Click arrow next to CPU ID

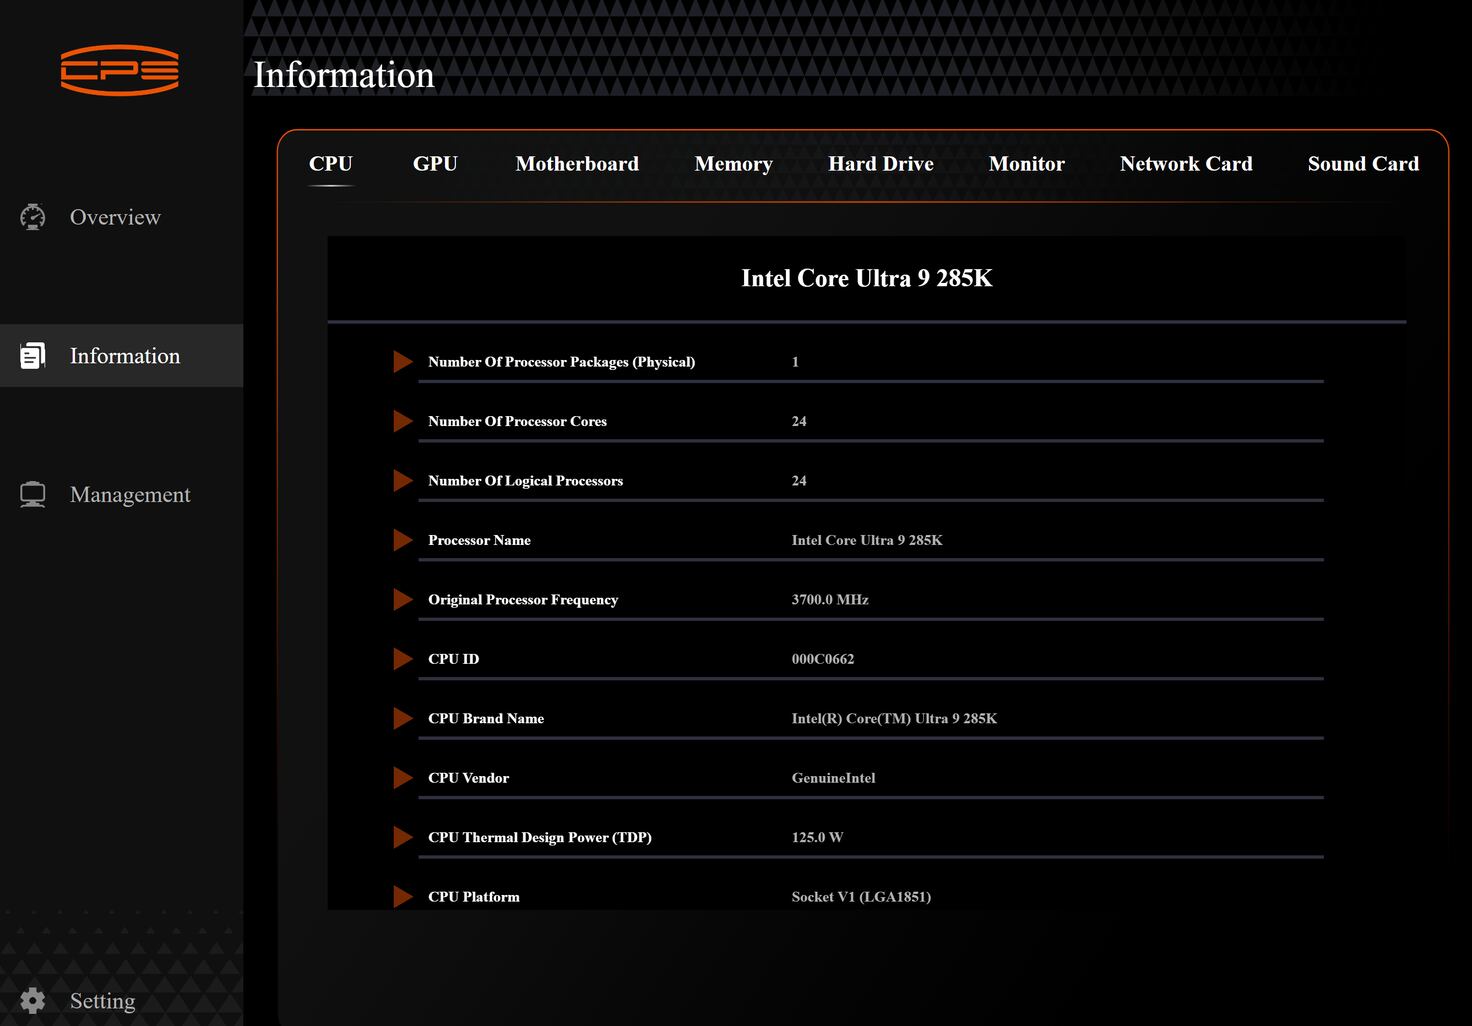(x=403, y=659)
